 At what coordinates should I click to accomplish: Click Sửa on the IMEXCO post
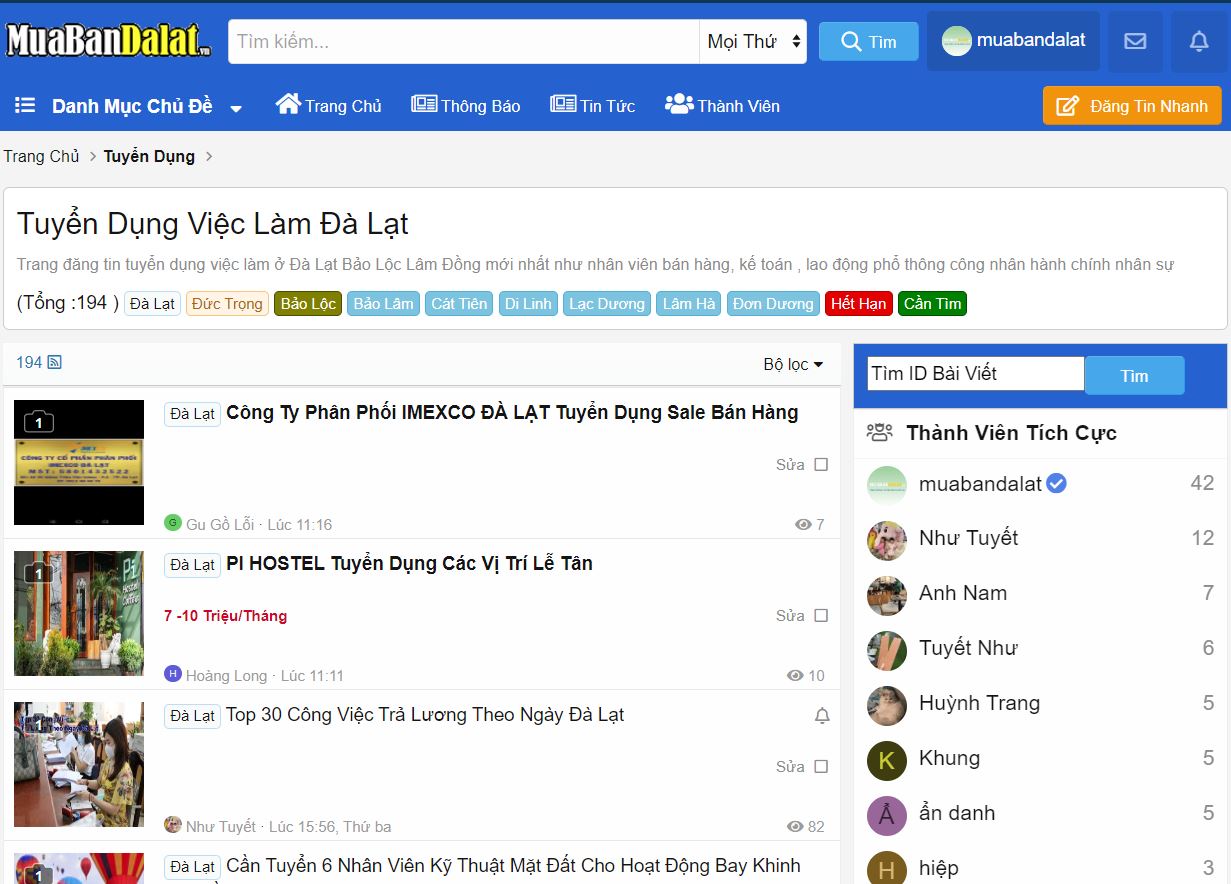[x=790, y=465]
